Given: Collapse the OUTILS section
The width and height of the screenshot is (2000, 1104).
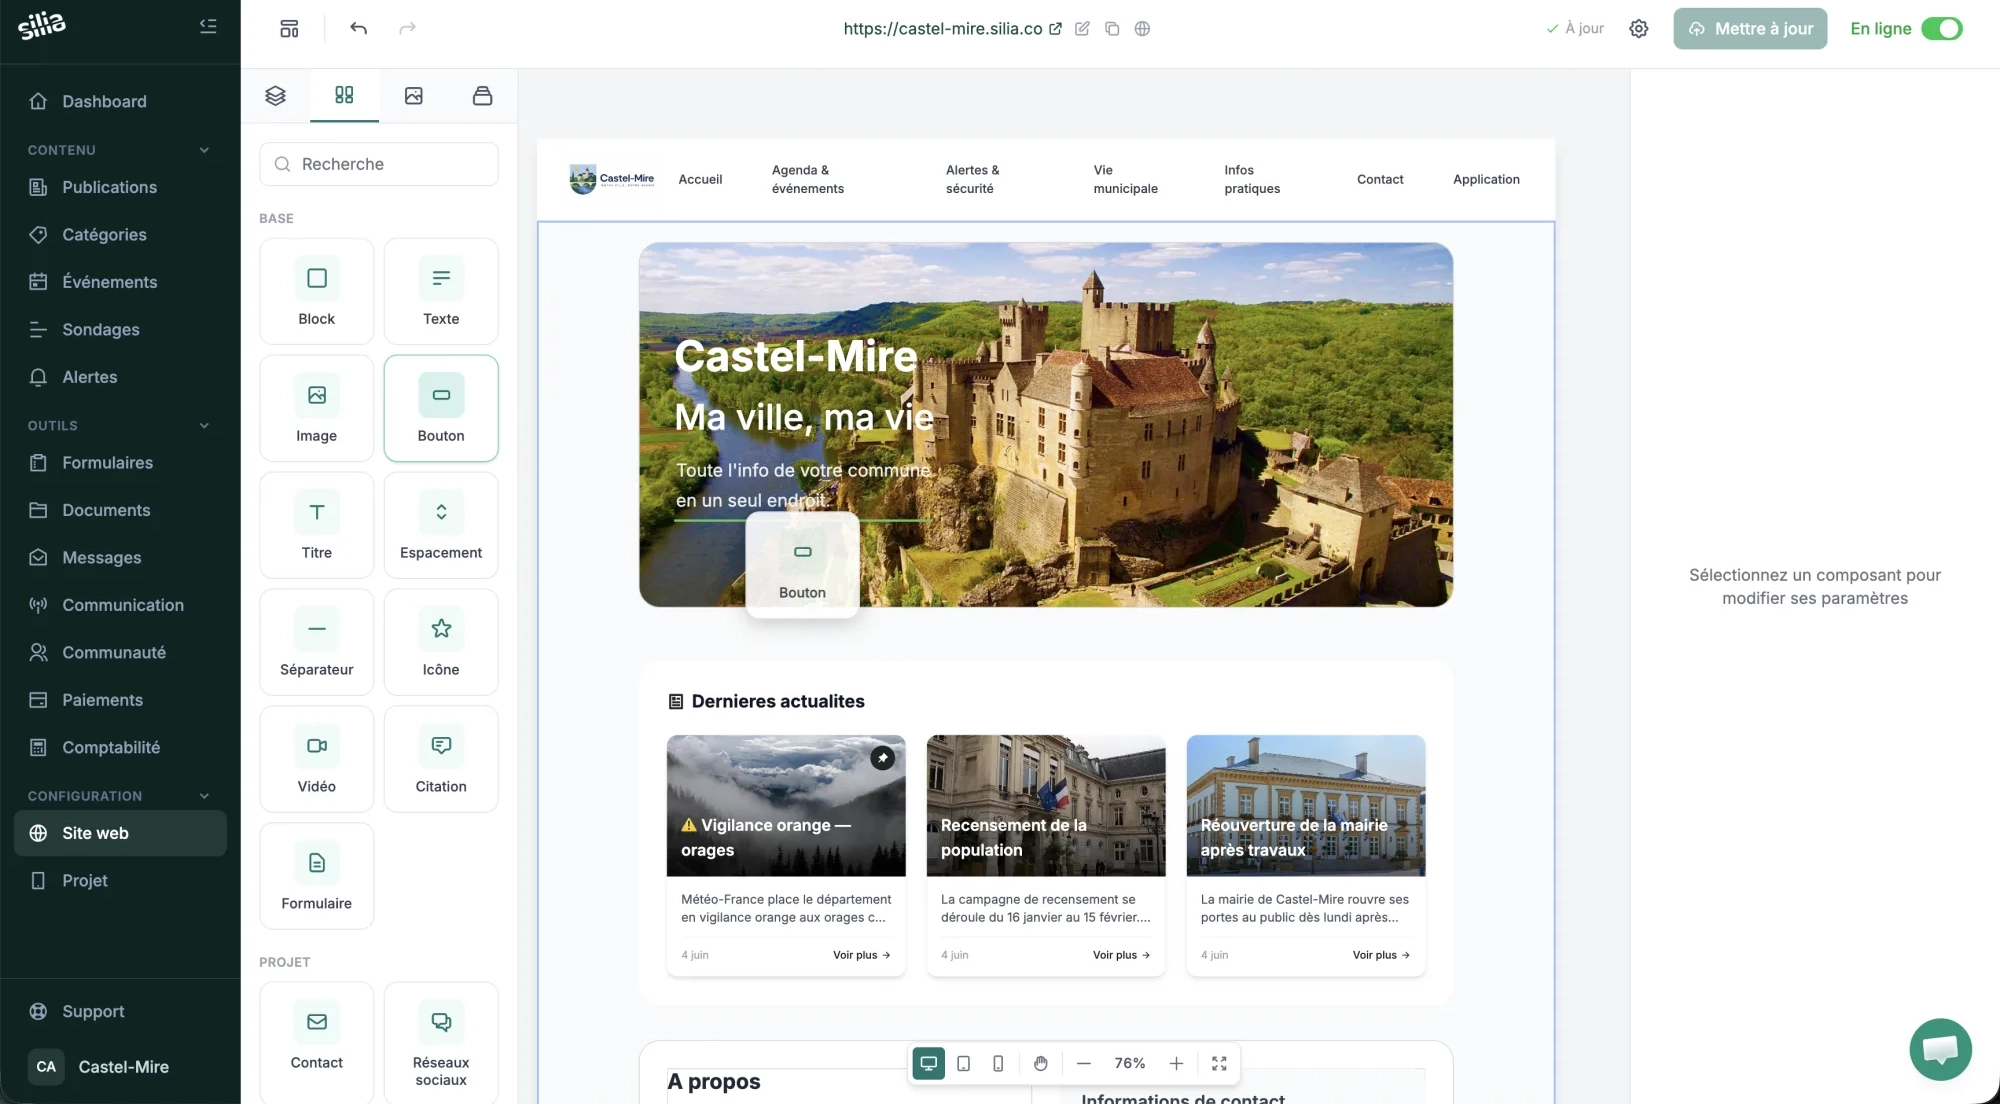Looking at the screenshot, I should tap(204, 426).
